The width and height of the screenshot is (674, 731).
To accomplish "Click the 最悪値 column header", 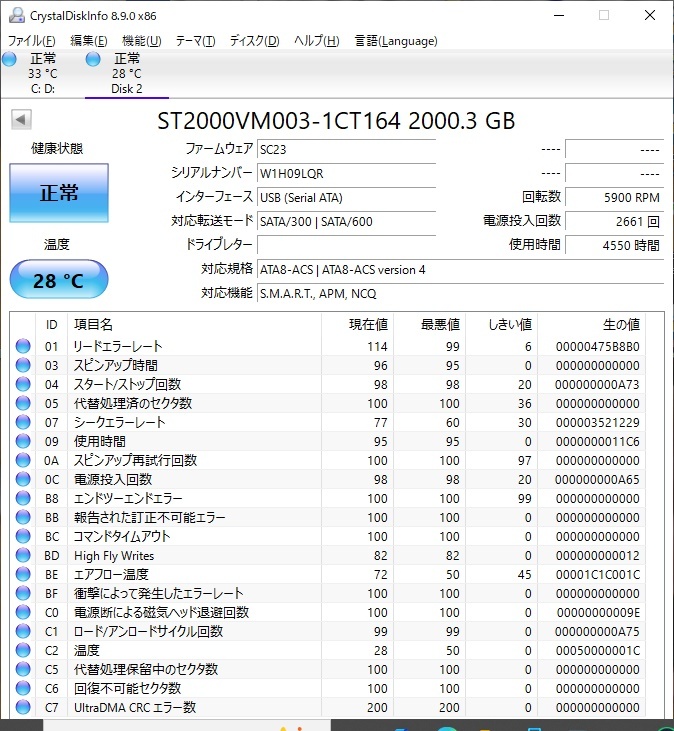I will (429, 324).
